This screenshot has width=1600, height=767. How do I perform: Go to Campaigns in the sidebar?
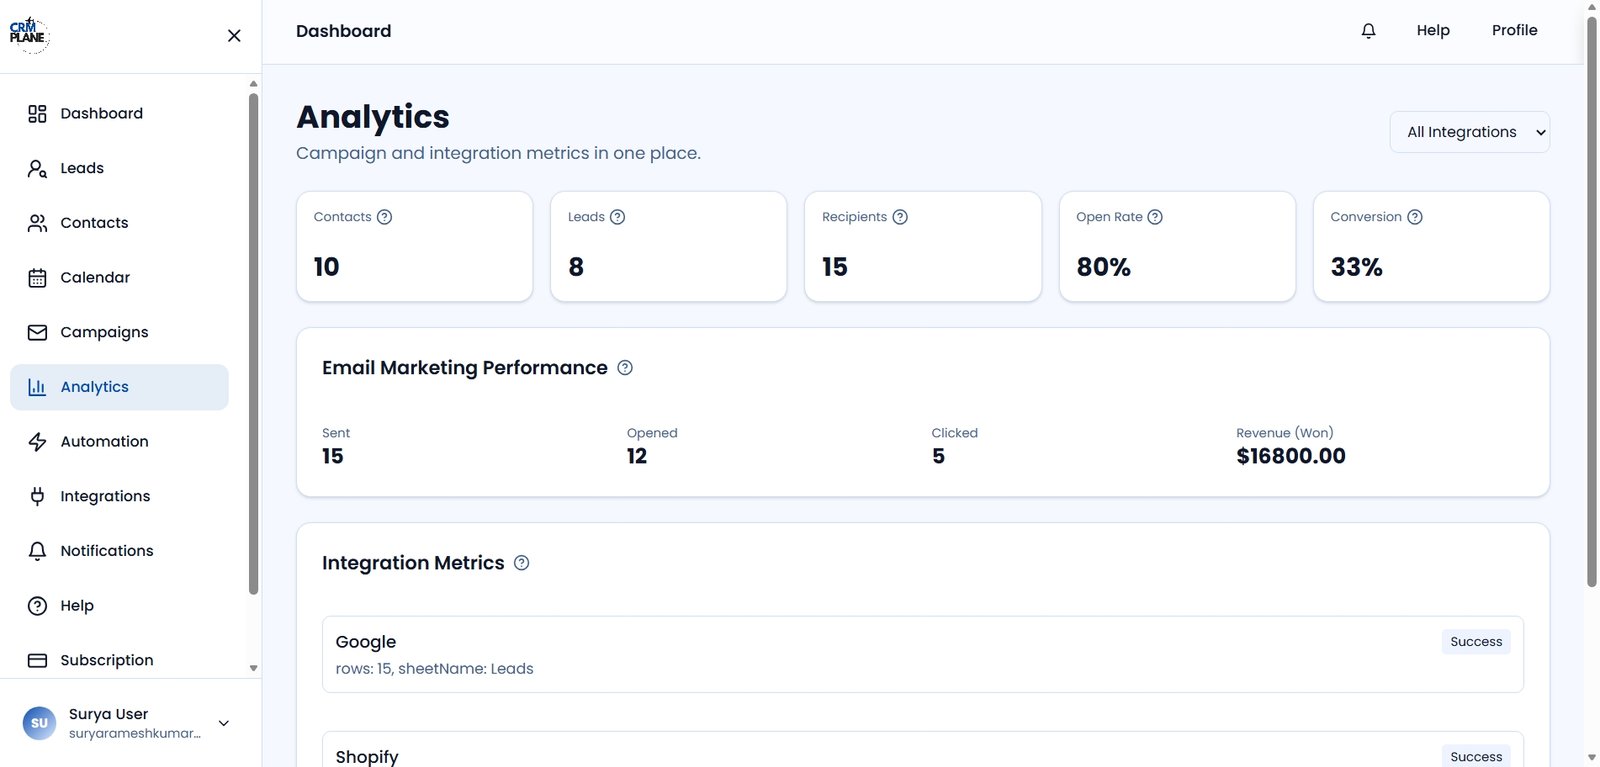[104, 332]
